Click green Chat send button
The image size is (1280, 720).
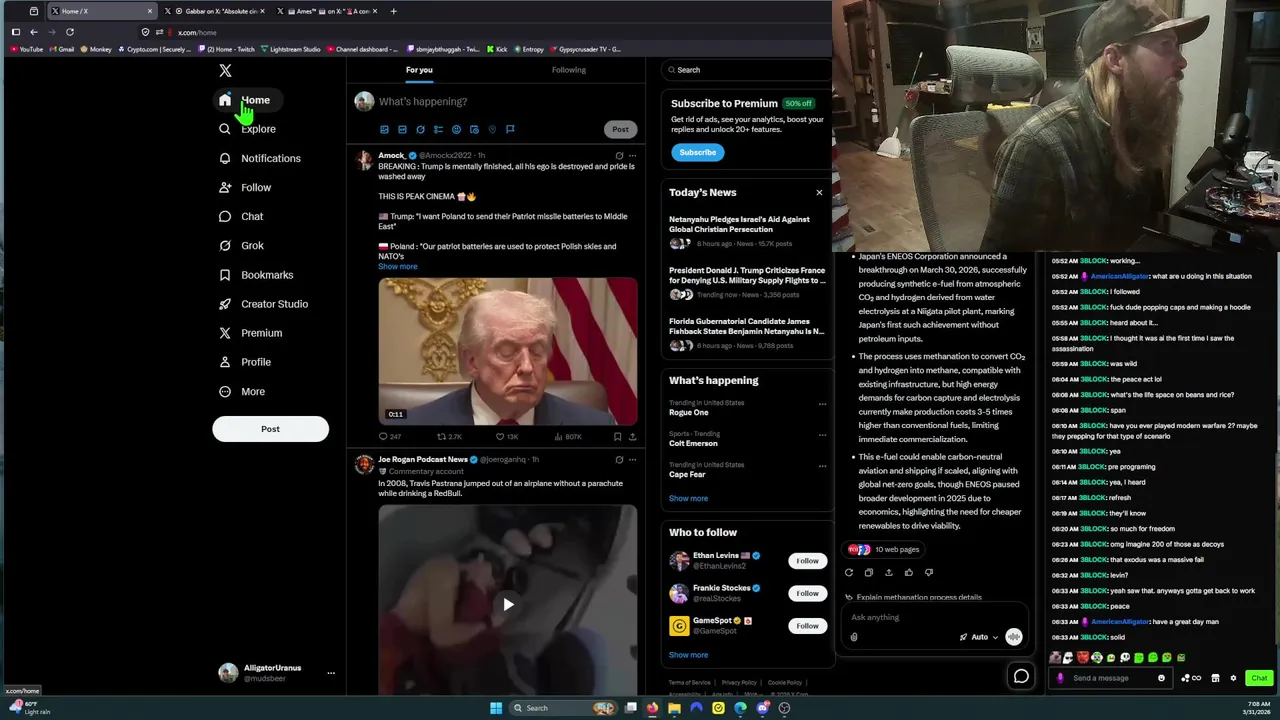coord(1259,678)
